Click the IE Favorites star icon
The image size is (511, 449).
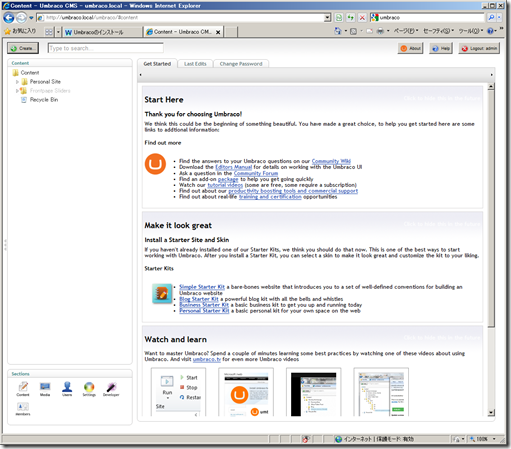7,31
